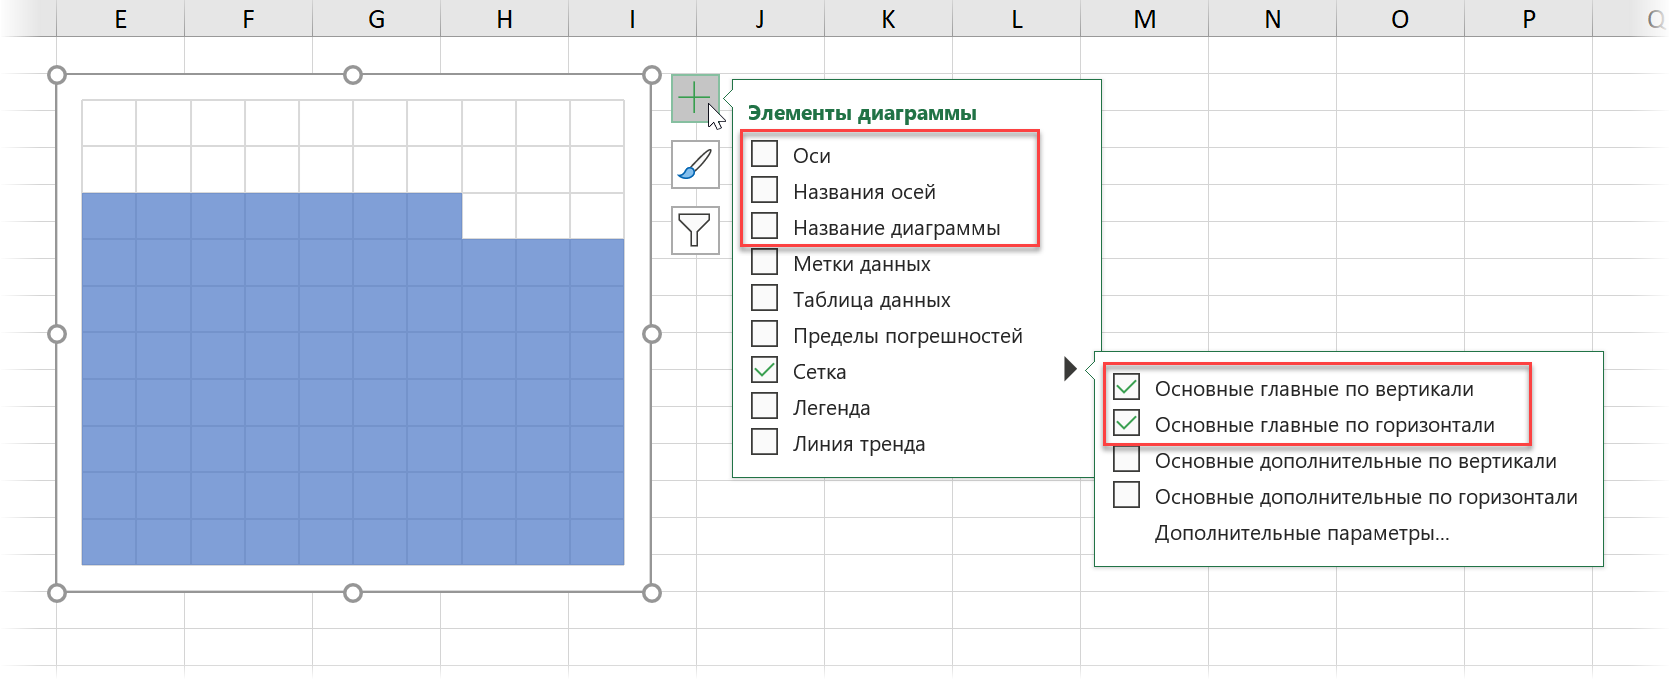The height and width of the screenshot is (680, 1670).
Task: Uncheck the Сетка checkbox
Action: (x=765, y=370)
